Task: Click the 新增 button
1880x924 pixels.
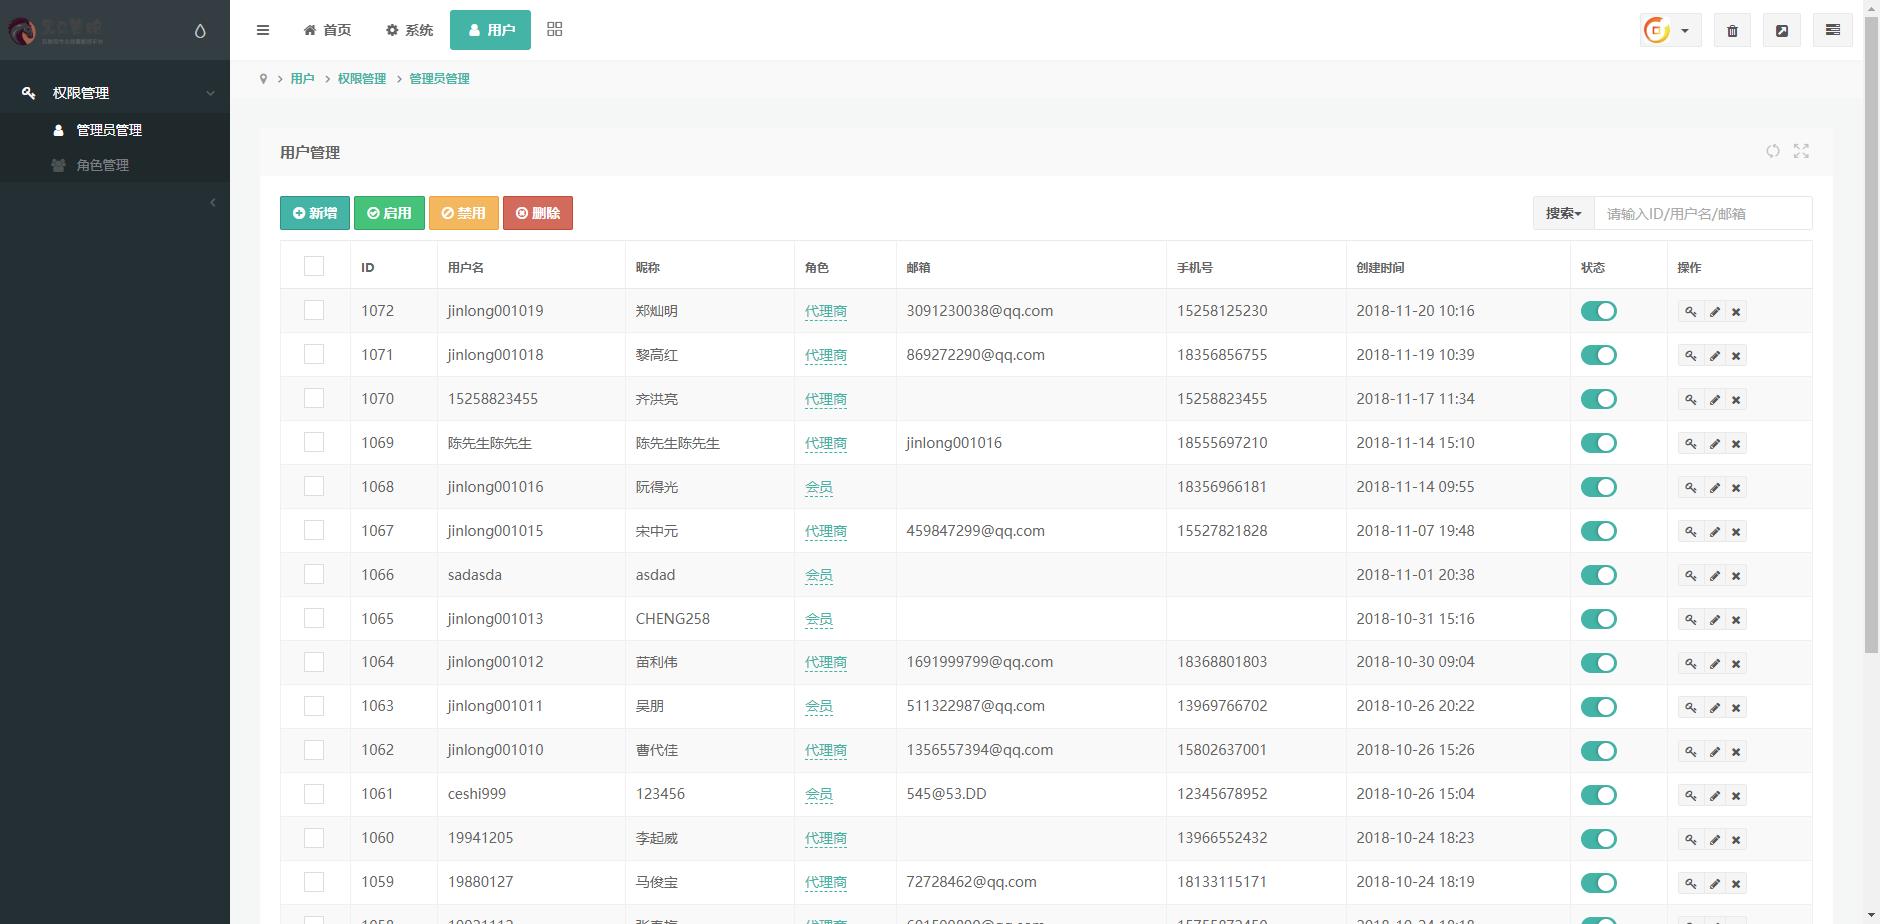Action: point(315,213)
